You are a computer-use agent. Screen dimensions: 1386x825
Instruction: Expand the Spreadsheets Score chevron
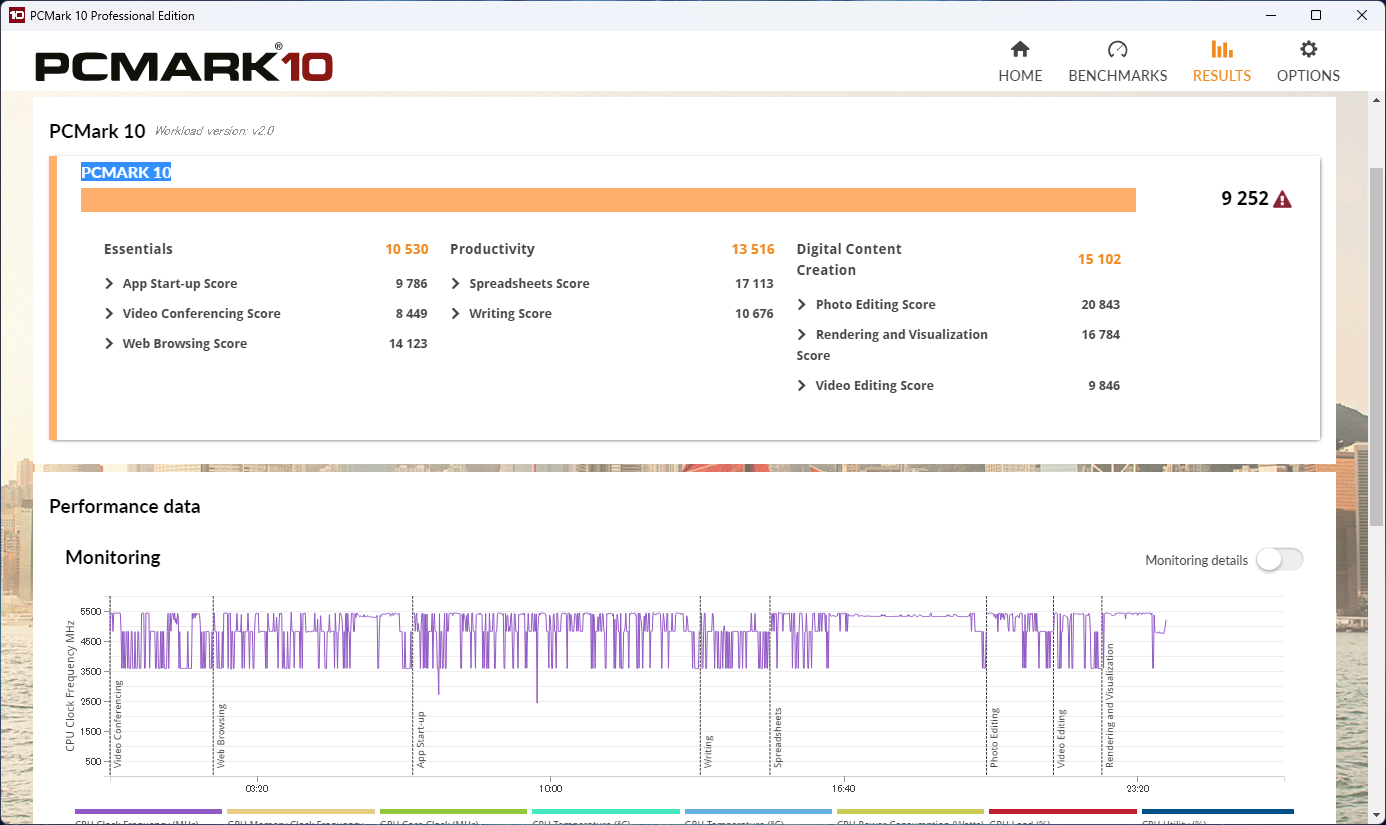456,284
